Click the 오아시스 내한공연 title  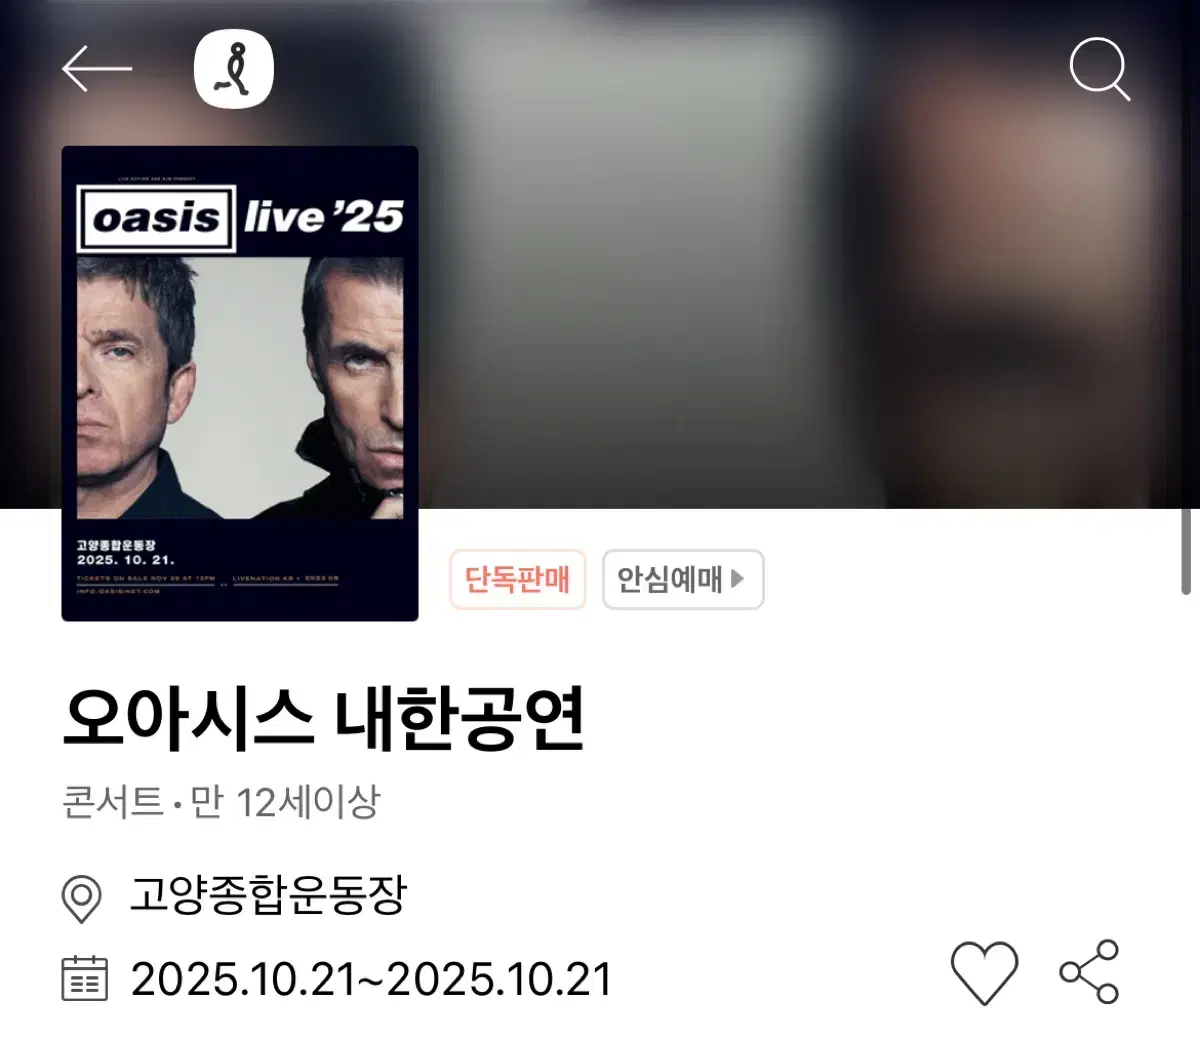pos(323,718)
